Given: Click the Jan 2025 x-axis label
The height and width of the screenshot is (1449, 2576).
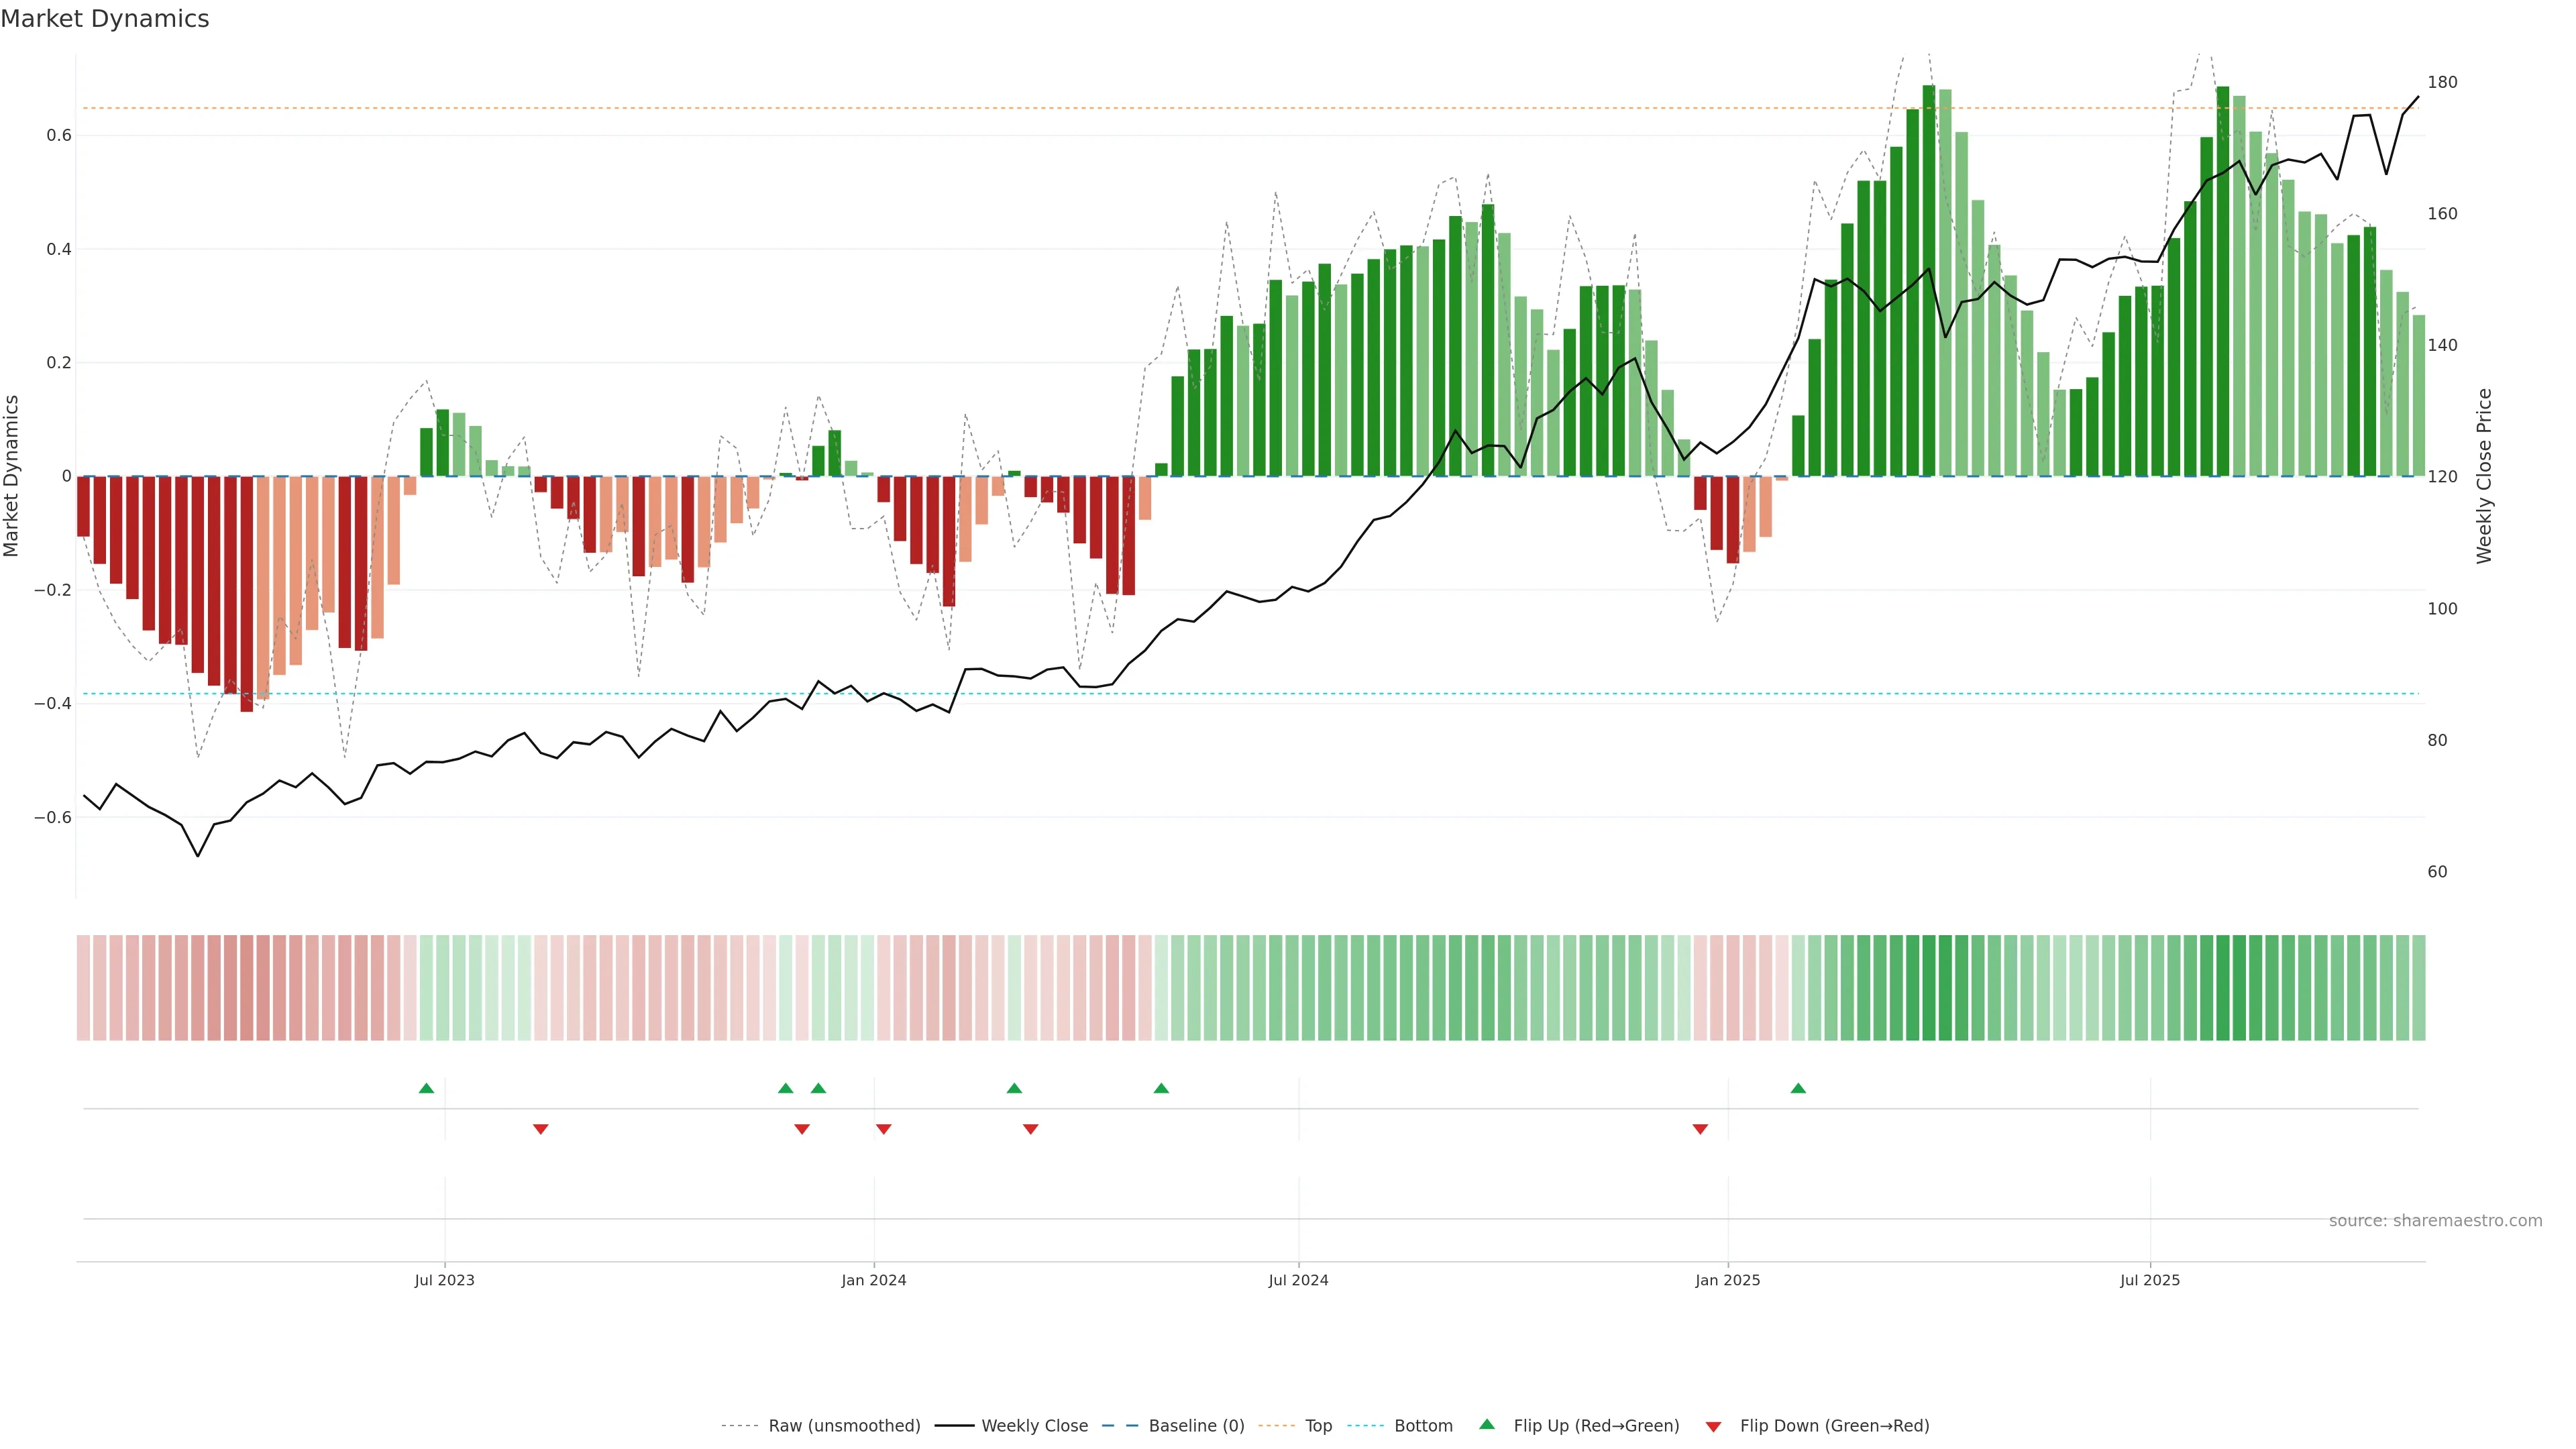Looking at the screenshot, I should (x=1727, y=1280).
